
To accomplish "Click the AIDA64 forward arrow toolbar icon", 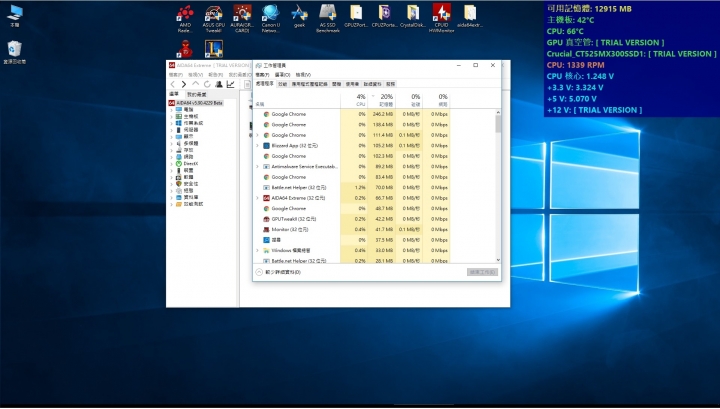I will point(184,84).
